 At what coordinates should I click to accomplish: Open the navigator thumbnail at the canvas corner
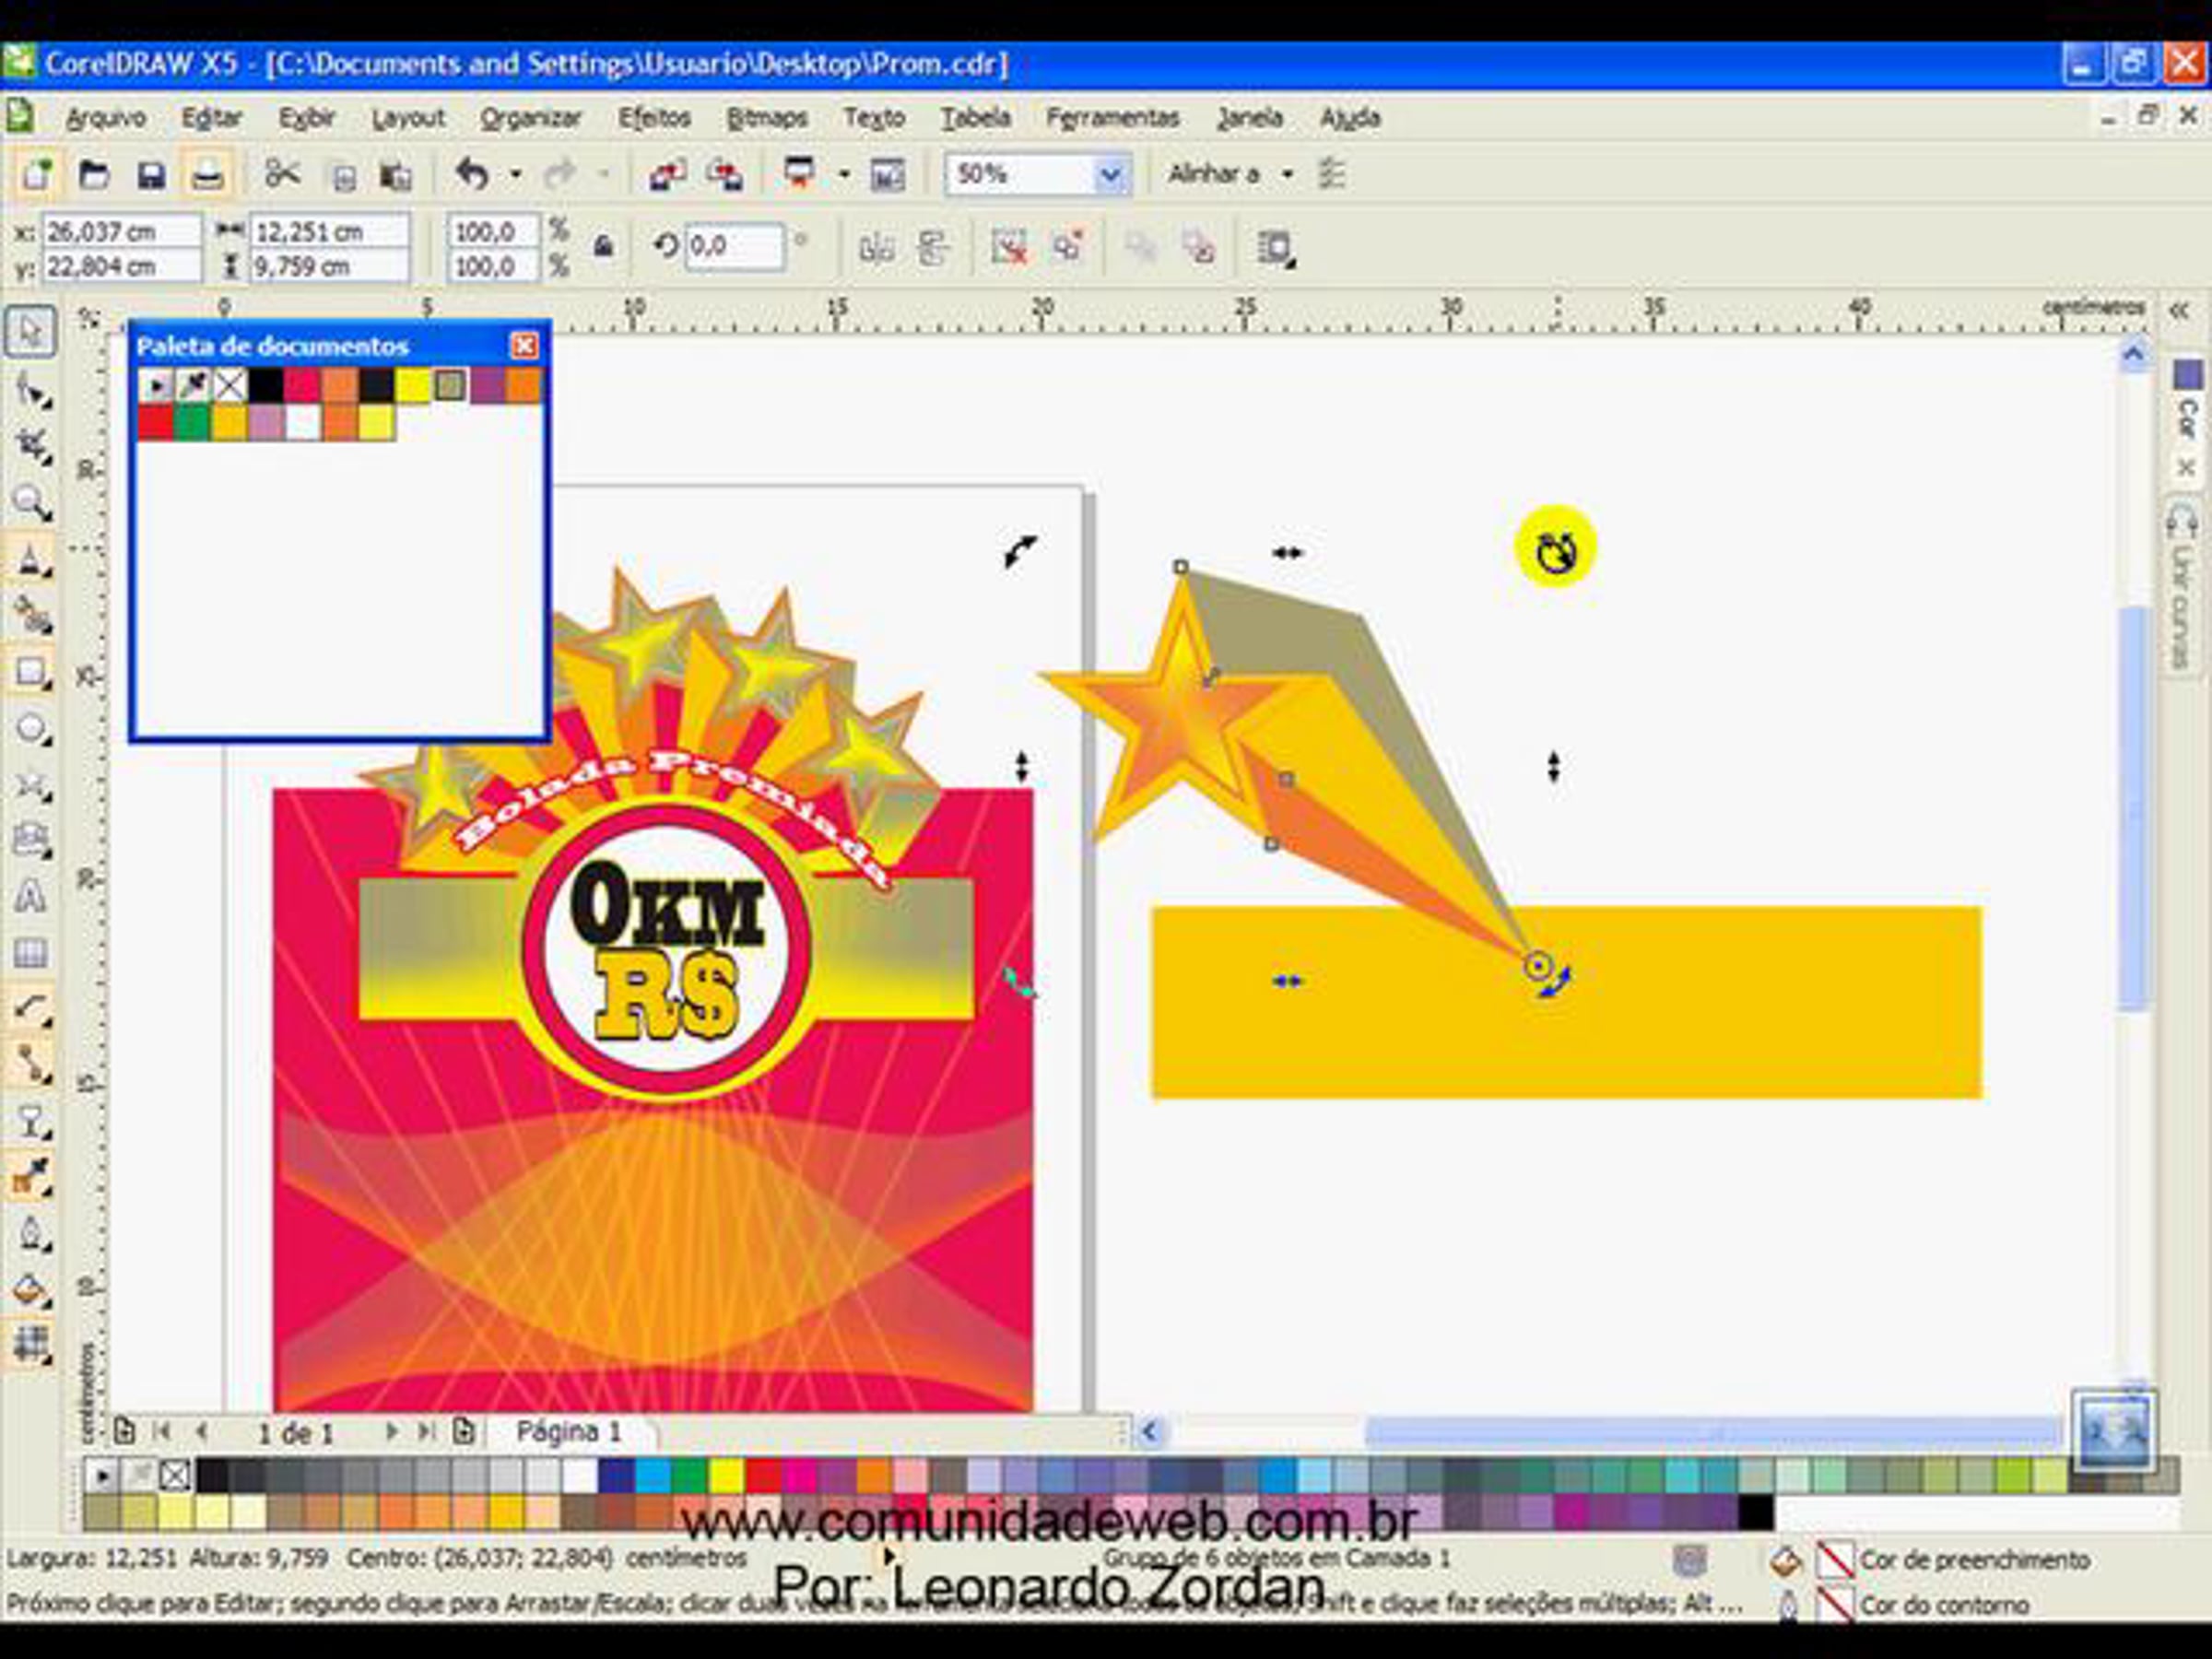pos(2113,1432)
